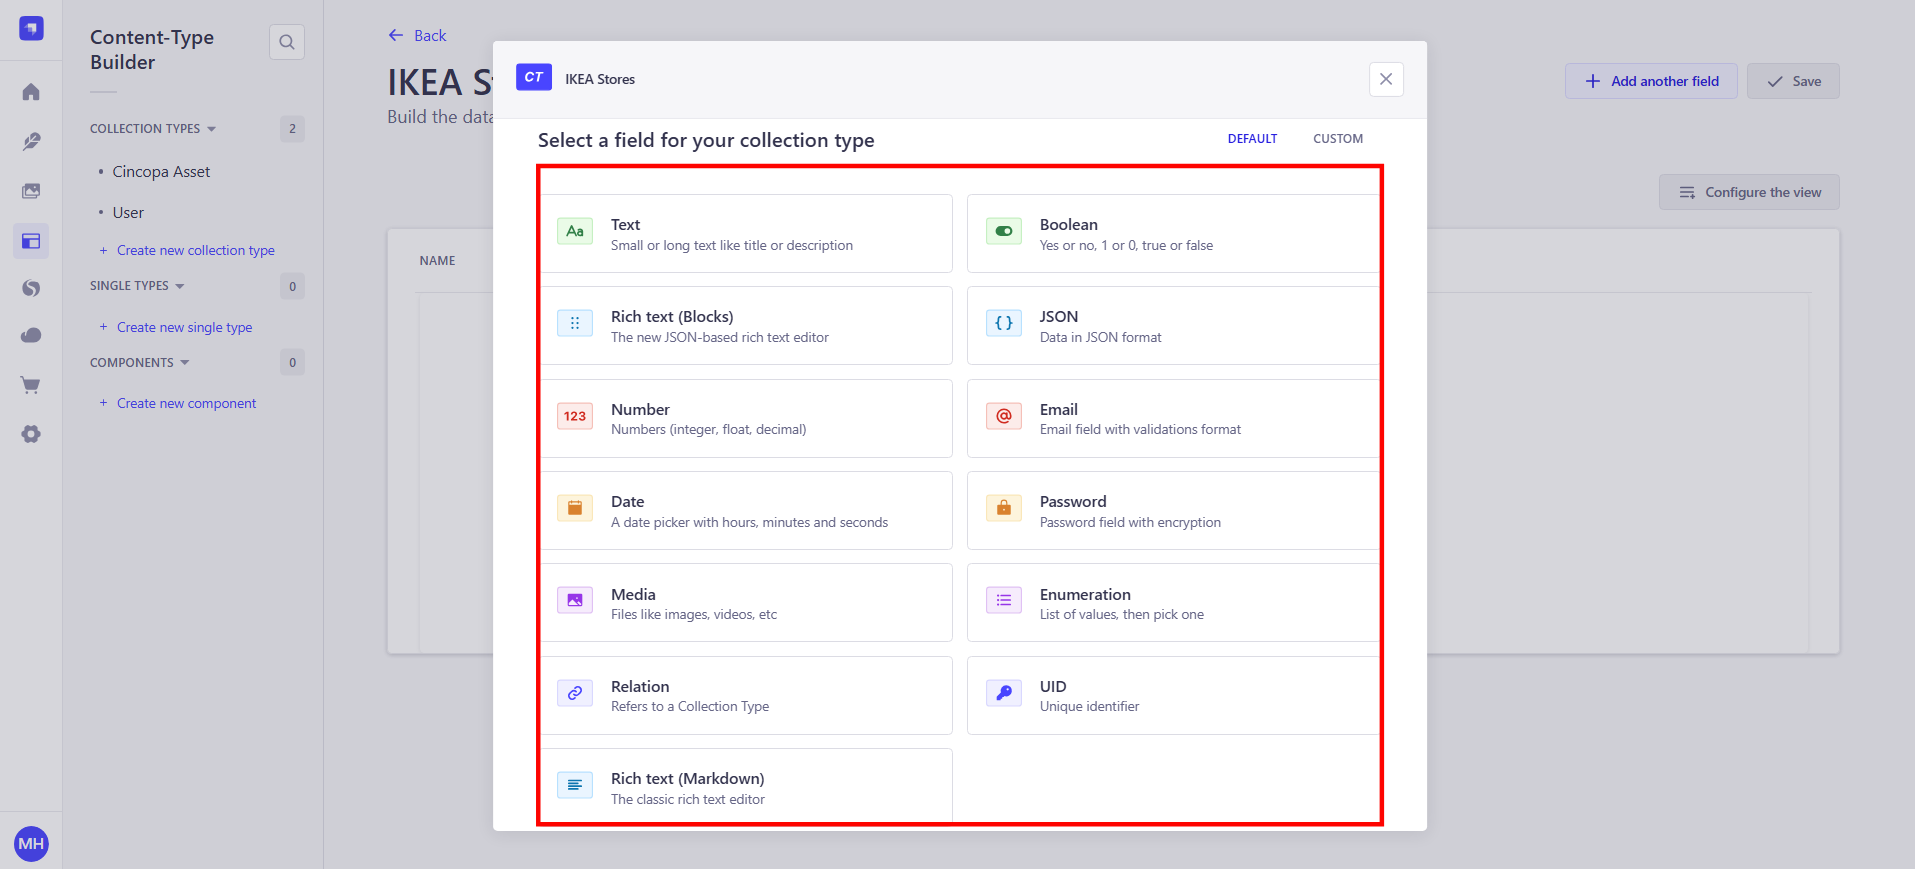
Task: Click Add another field button
Action: pos(1651,81)
